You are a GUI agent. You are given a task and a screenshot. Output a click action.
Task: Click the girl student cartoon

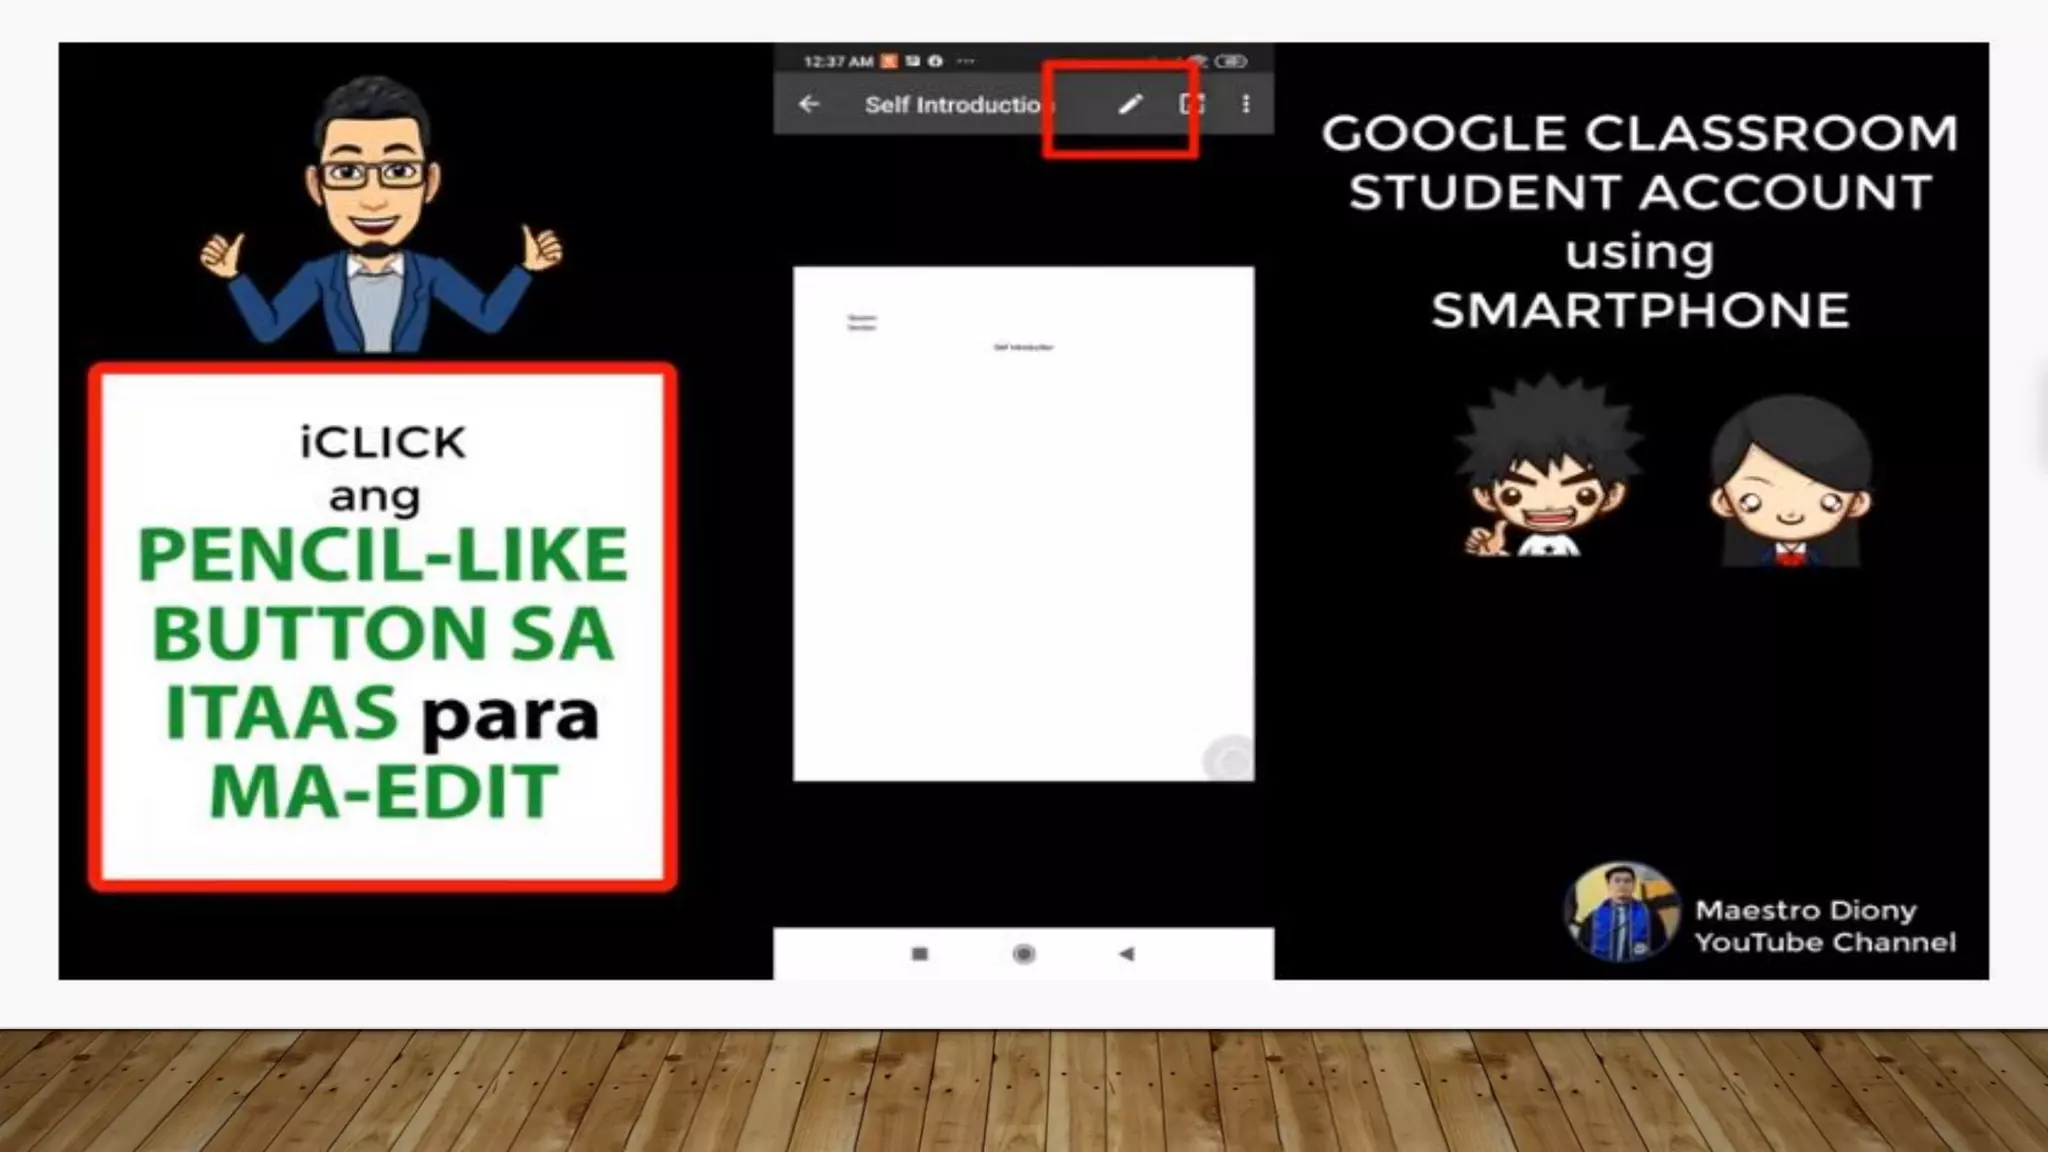[1790, 482]
